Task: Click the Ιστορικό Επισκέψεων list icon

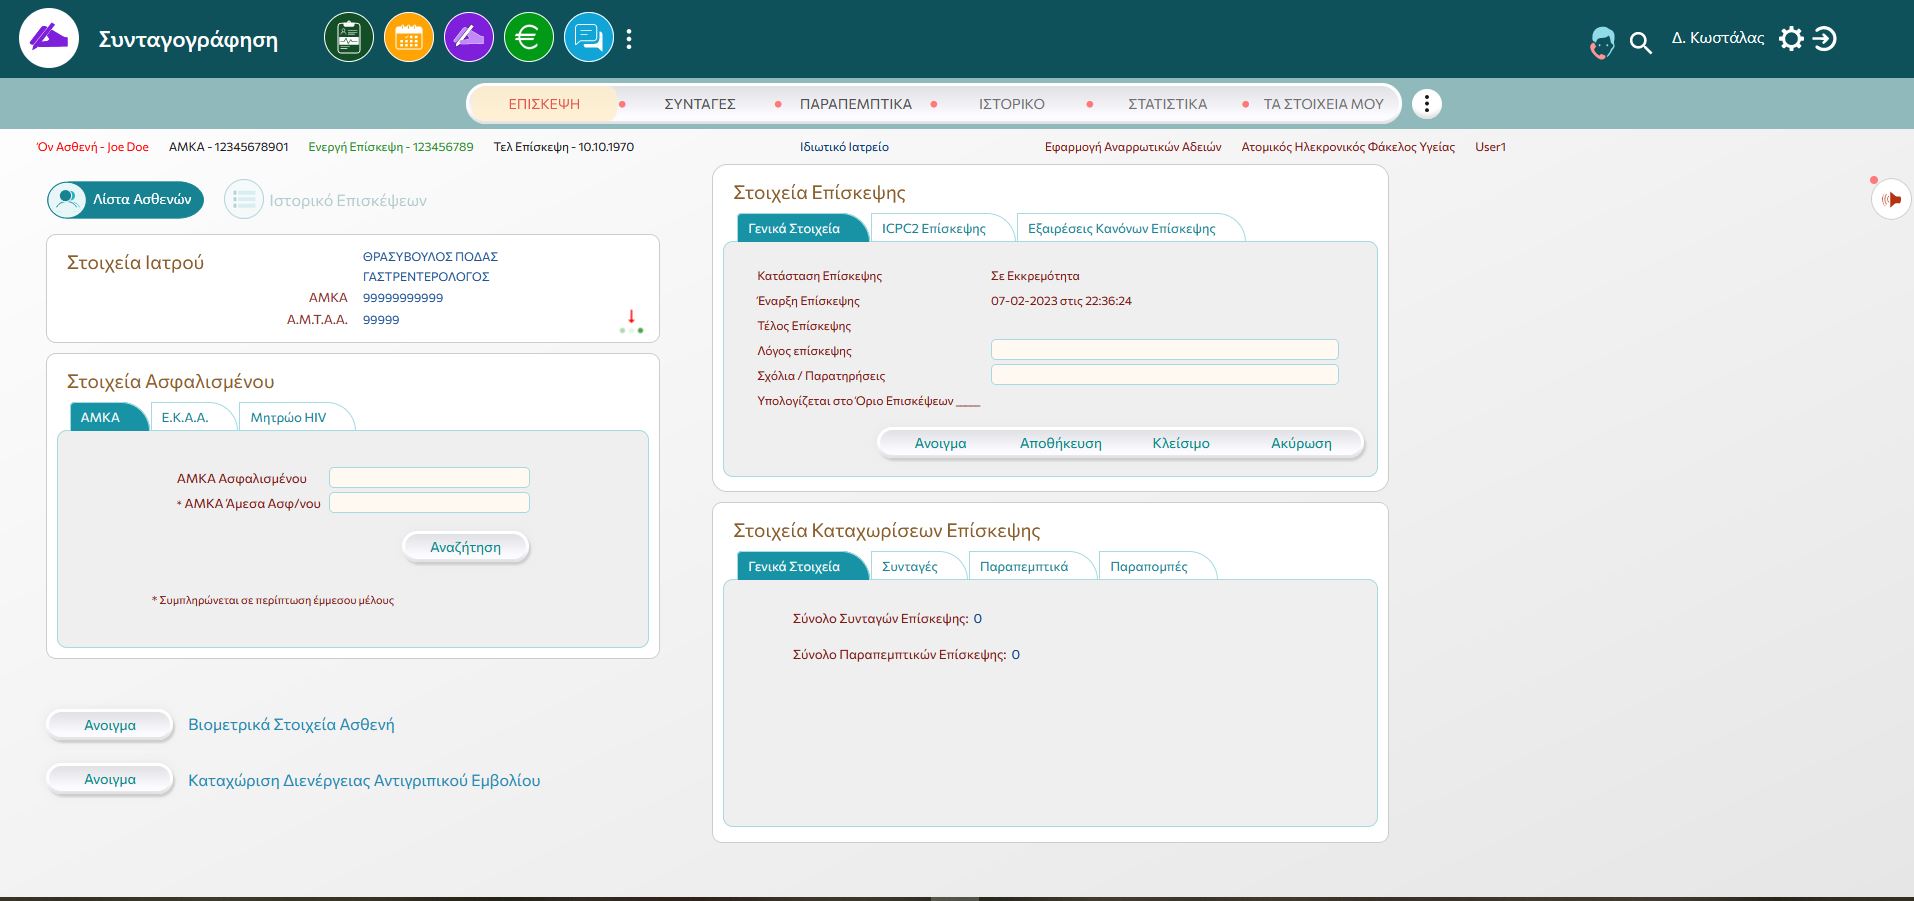Action: [x=243, y=200]
